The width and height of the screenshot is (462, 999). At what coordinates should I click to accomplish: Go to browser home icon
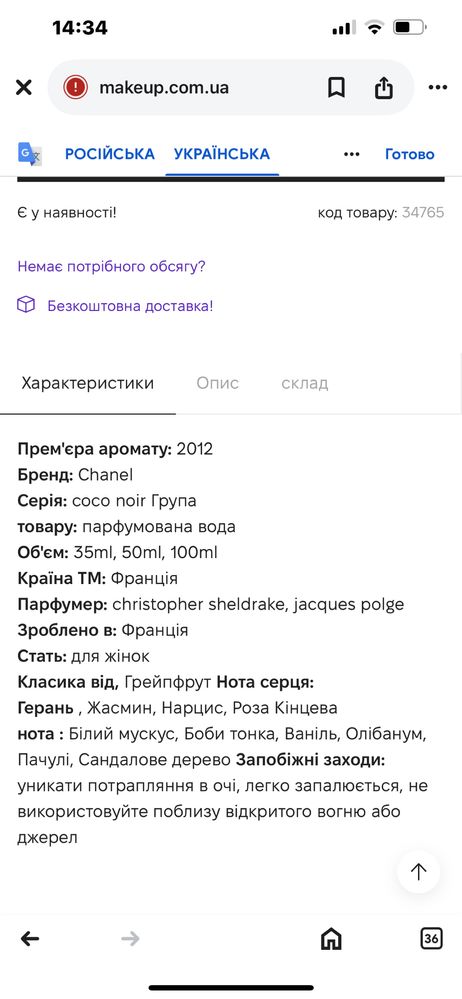pos(331,938)
